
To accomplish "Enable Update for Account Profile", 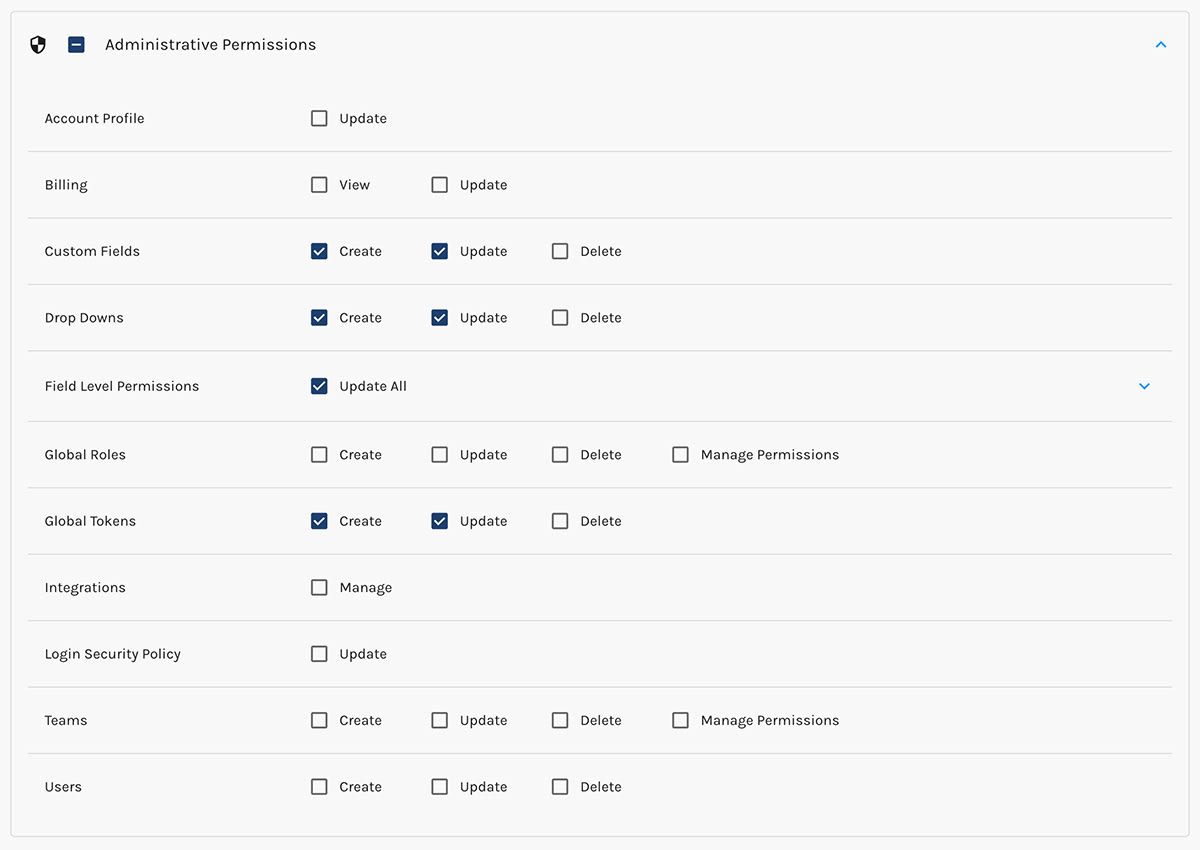I will [x=319, y=118].
